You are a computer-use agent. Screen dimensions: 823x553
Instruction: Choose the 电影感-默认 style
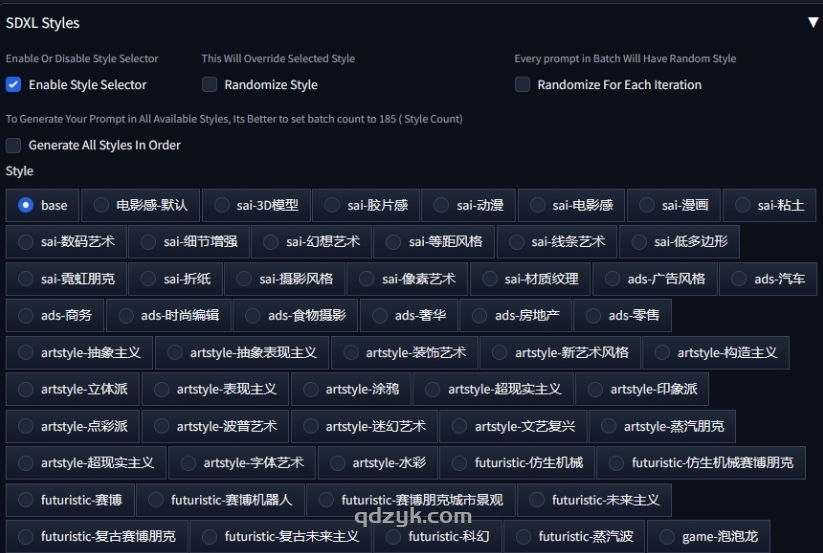point(101,205)
